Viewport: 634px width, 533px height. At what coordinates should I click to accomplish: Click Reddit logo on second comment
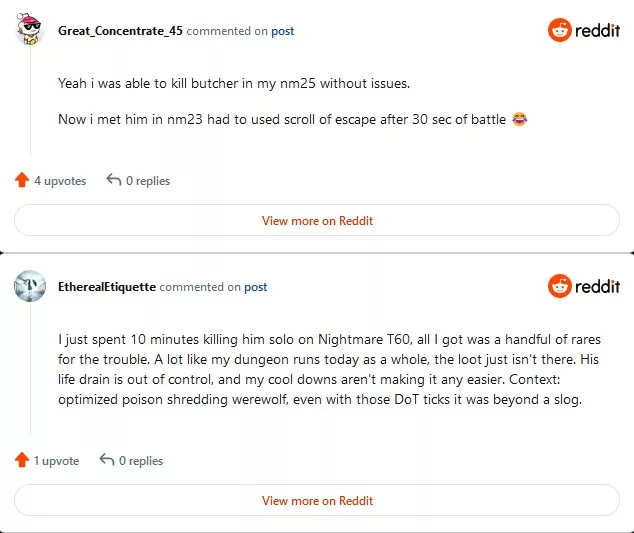pos(583,286)
